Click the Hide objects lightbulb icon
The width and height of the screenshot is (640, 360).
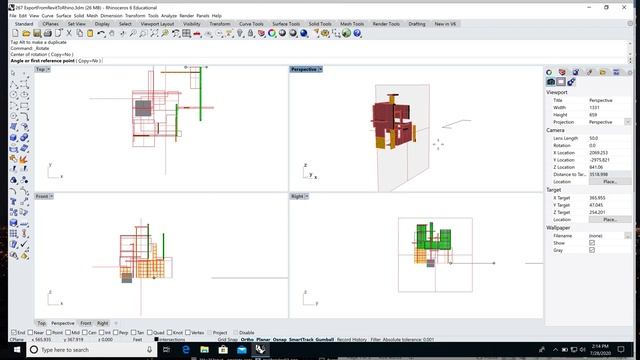point(240,33)
